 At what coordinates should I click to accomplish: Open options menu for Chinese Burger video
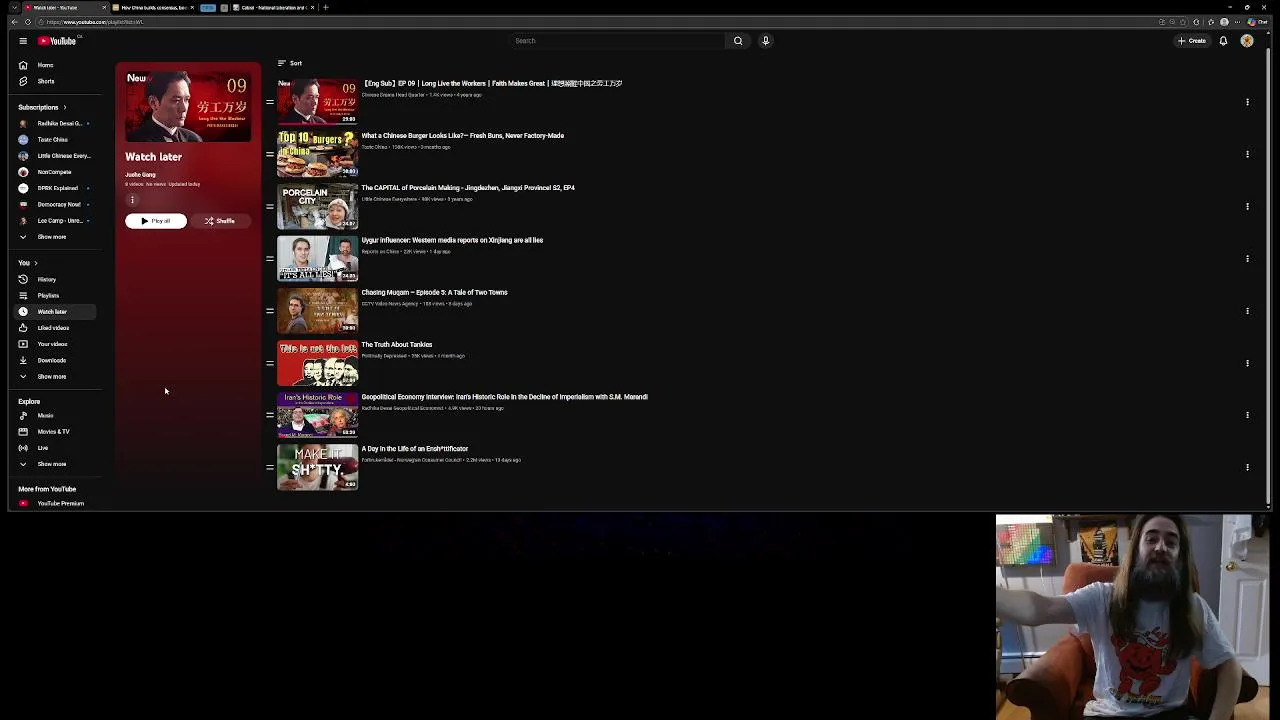1247,154
